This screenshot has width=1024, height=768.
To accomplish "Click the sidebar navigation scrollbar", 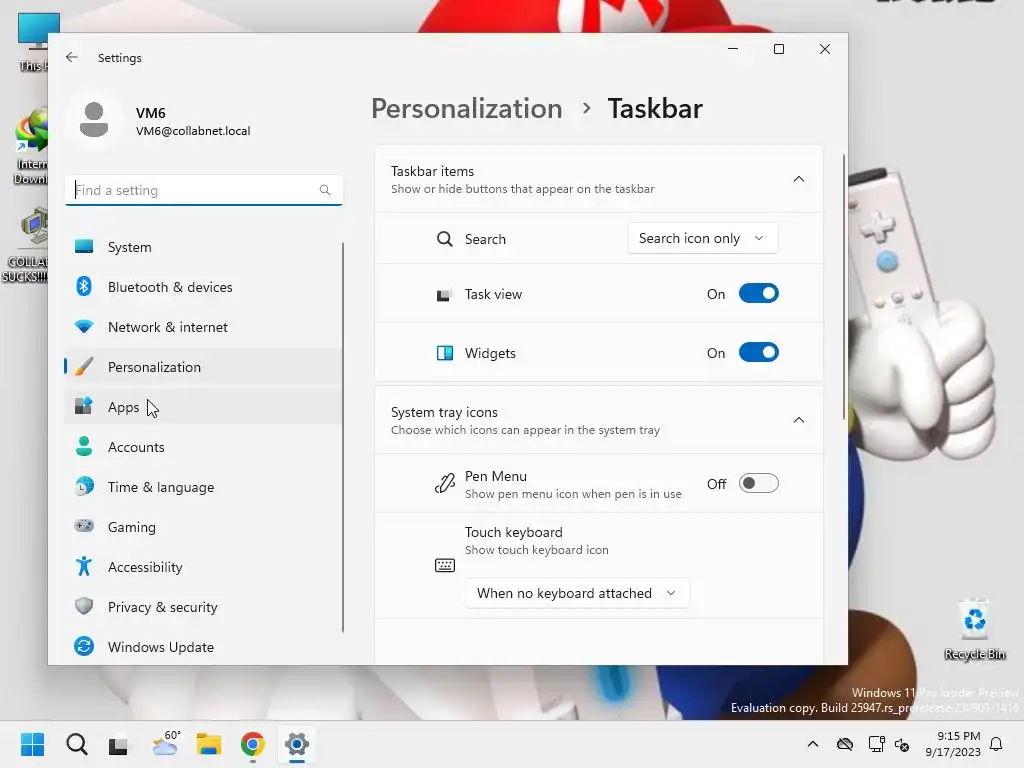I will click(x=342, y=438).
